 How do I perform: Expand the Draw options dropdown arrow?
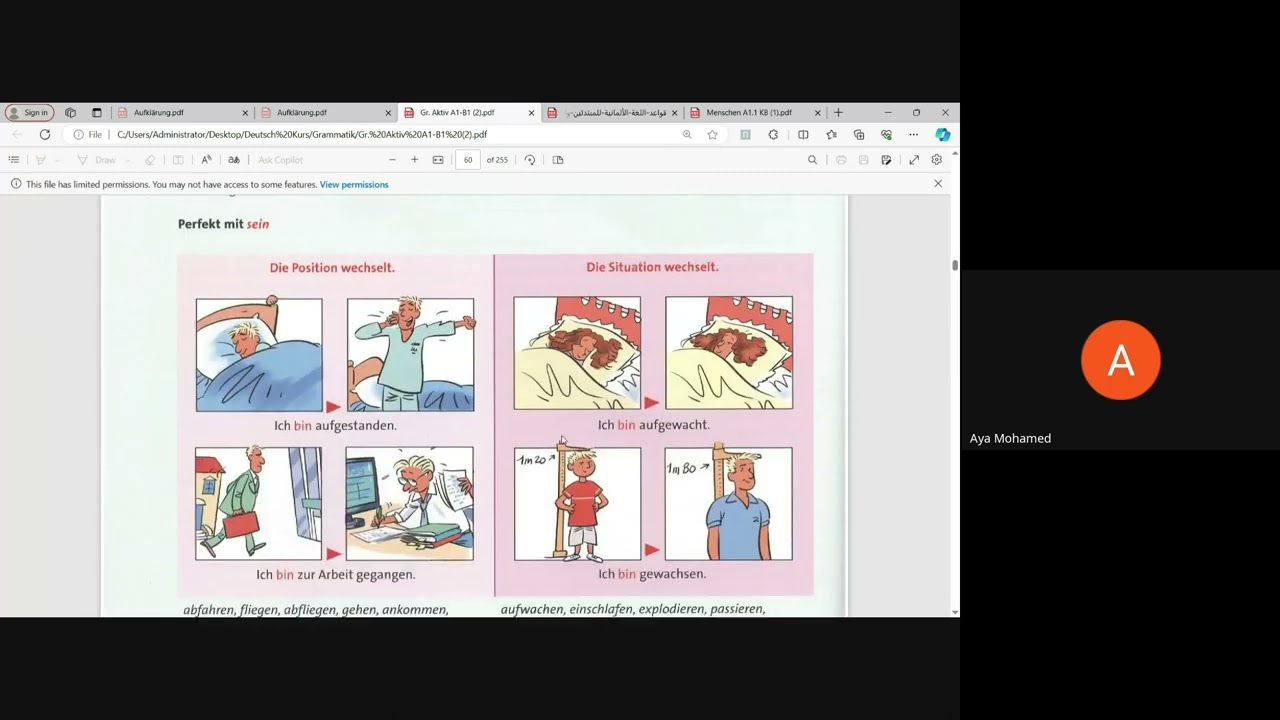pyautogui.click(x=129, y=160)
